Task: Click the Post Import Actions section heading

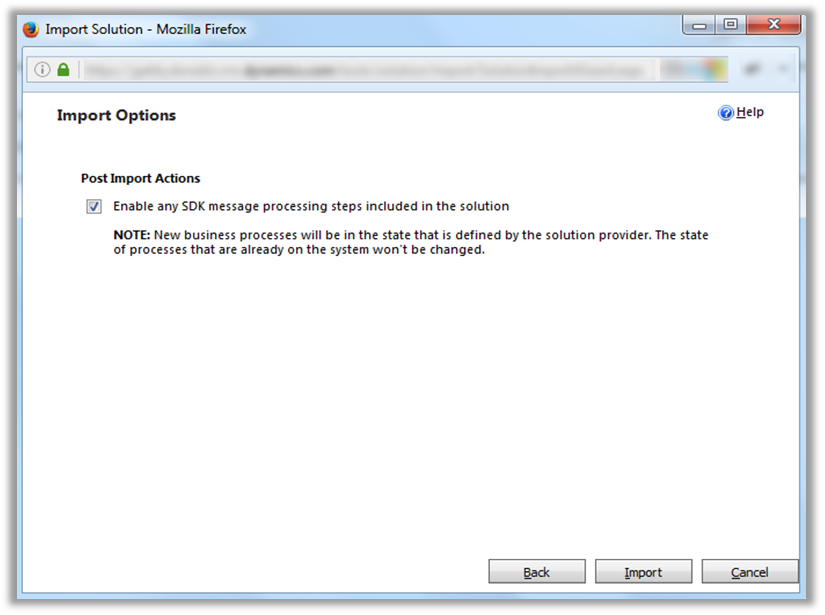Action: (140, 179)
